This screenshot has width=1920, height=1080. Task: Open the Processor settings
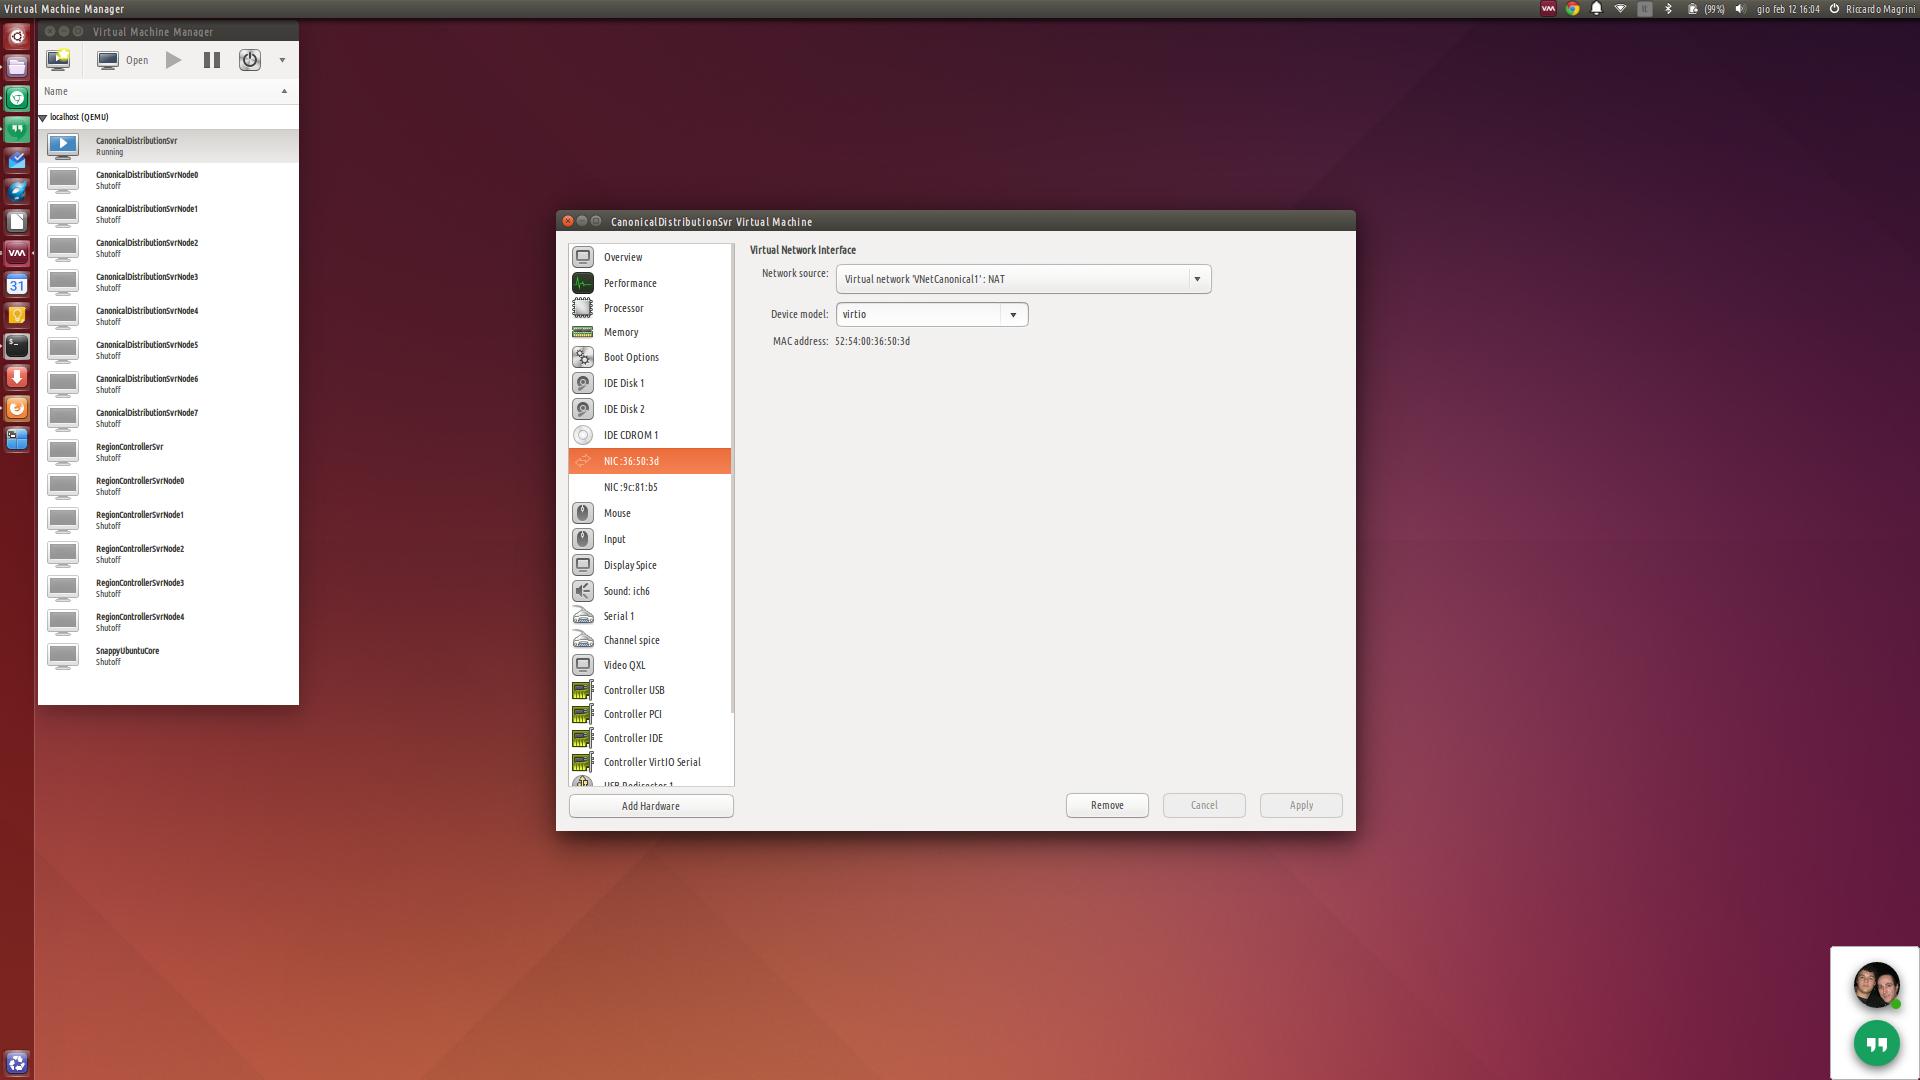click(650, 308)
